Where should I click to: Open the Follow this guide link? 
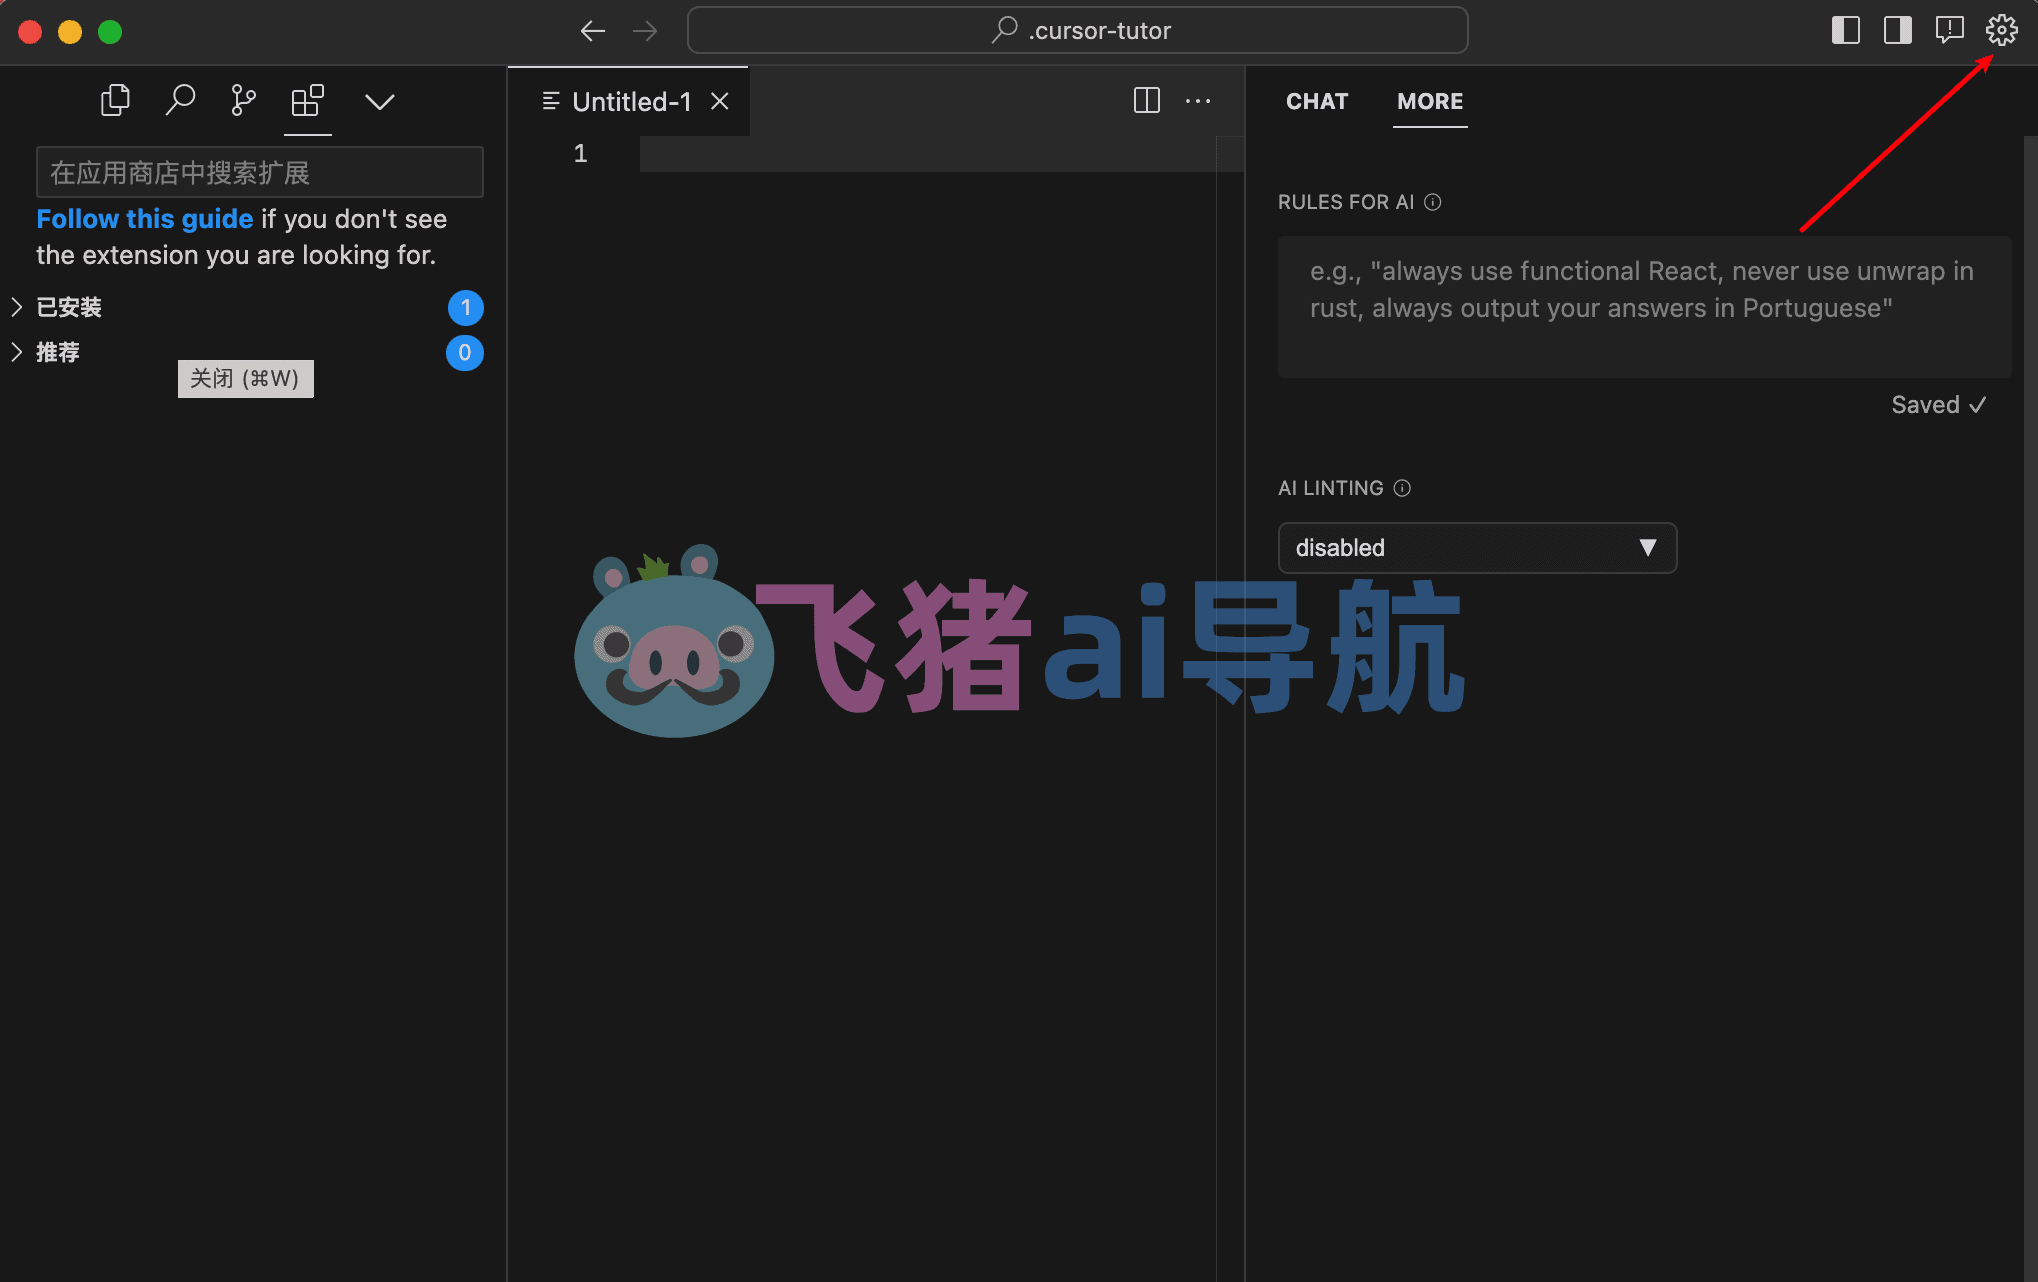pos(145,219)
